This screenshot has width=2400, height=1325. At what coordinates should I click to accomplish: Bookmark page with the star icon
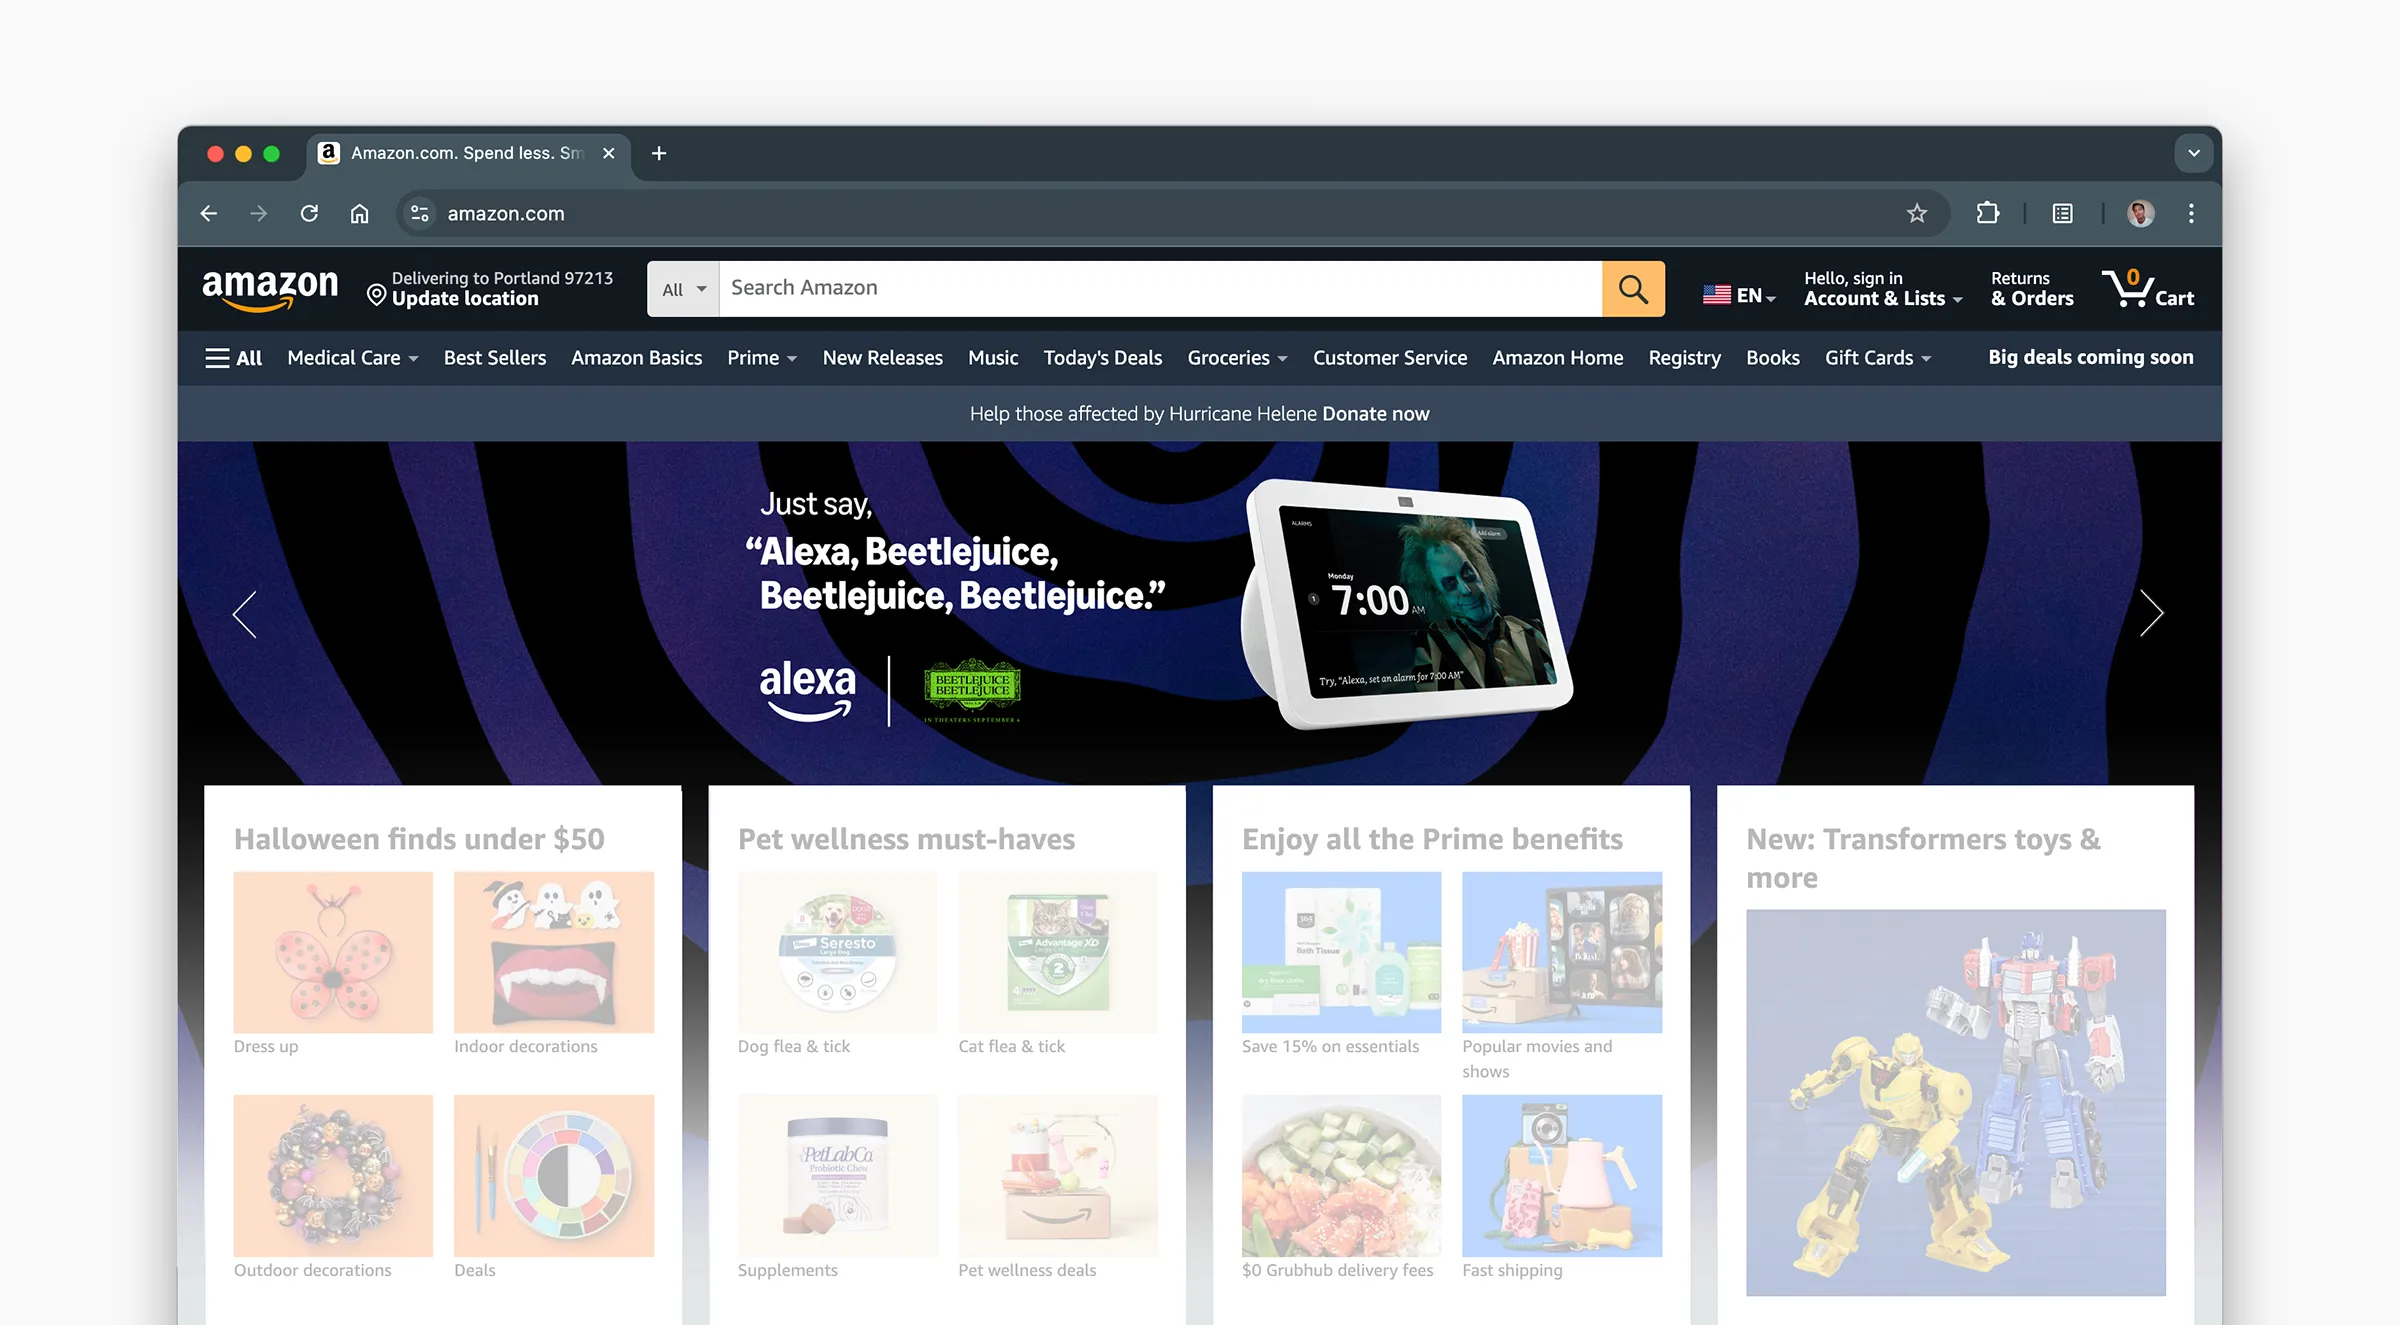click(x=1916, y=213)
